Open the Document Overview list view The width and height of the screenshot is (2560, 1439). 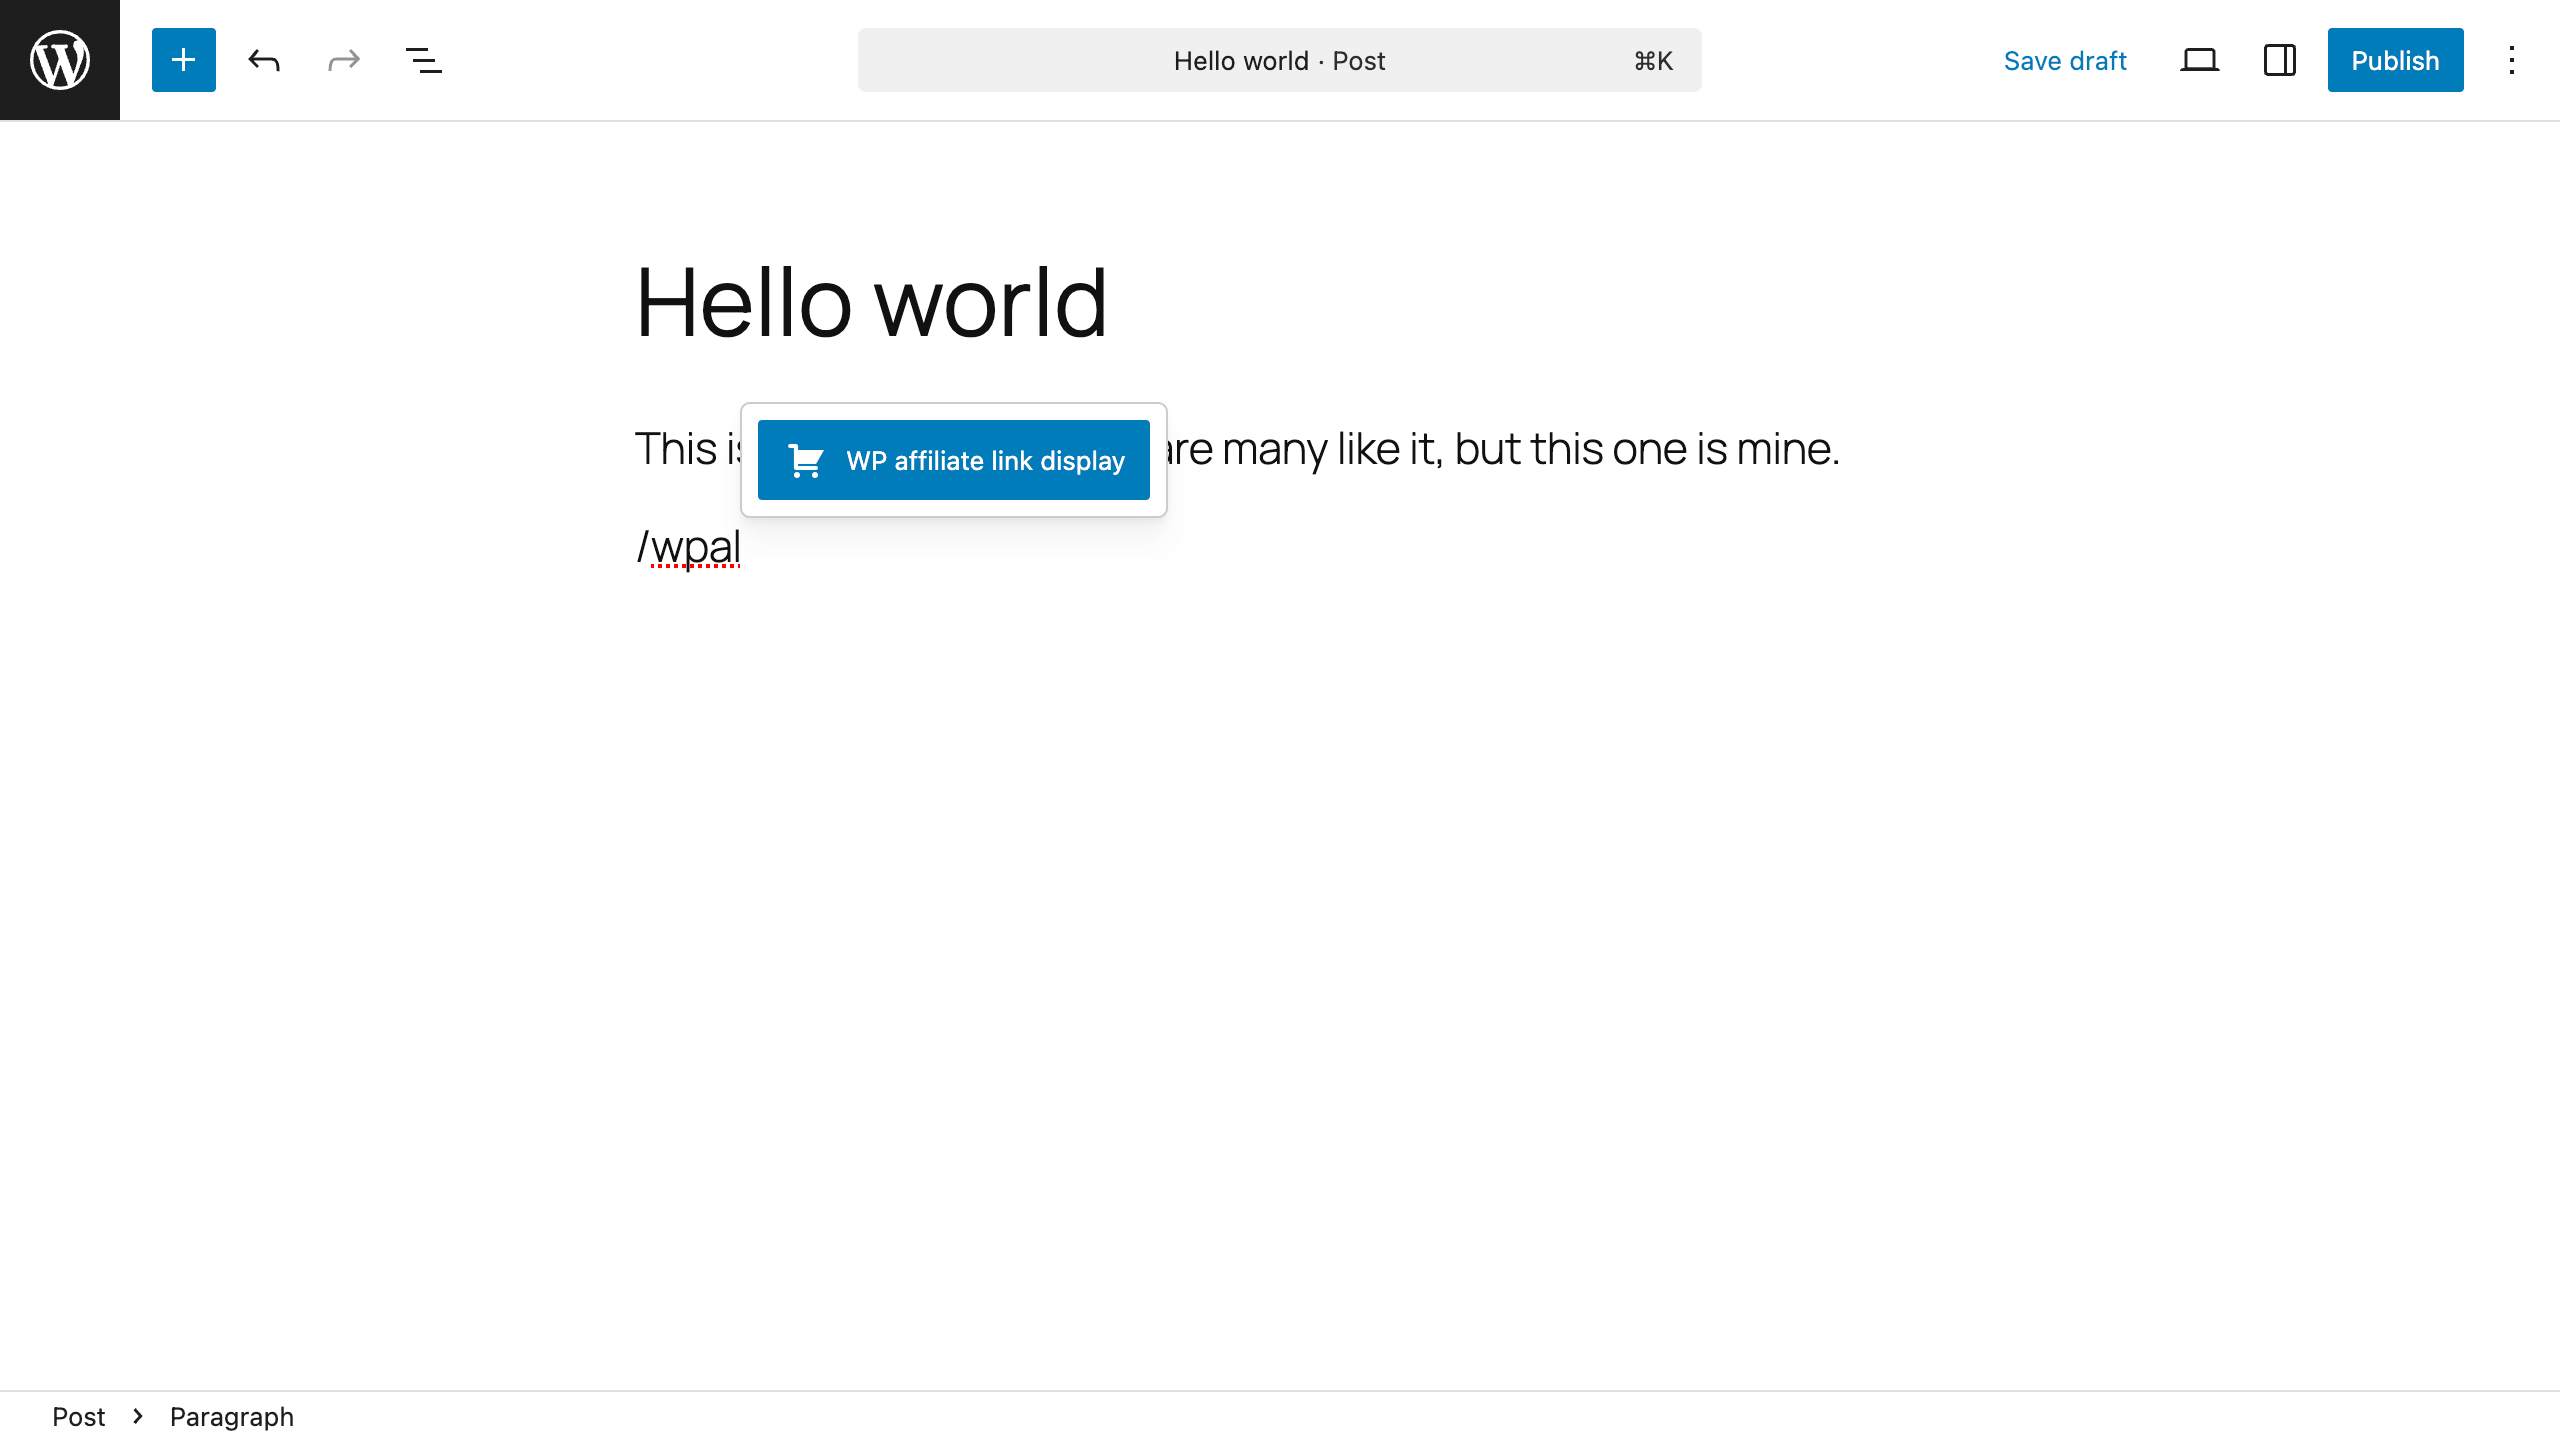click(x=424, y=60)
